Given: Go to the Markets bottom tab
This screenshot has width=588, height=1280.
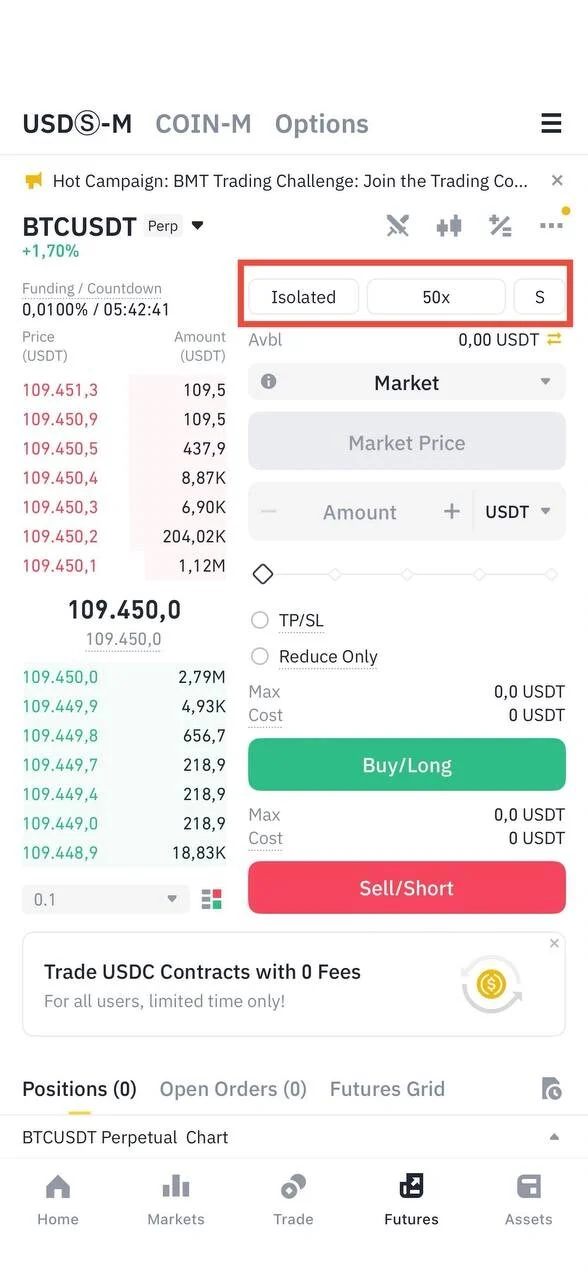Looking at the screenshot, I should coord(176,1199).
